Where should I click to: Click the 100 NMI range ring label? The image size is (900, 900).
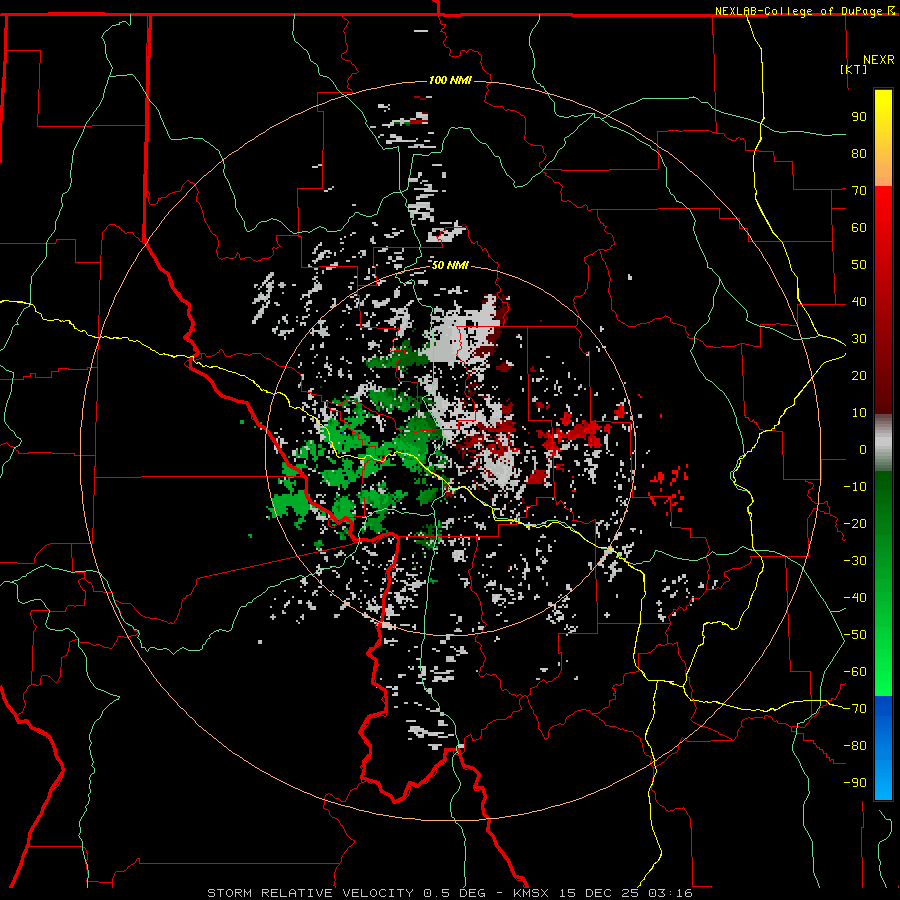point(450,80)
